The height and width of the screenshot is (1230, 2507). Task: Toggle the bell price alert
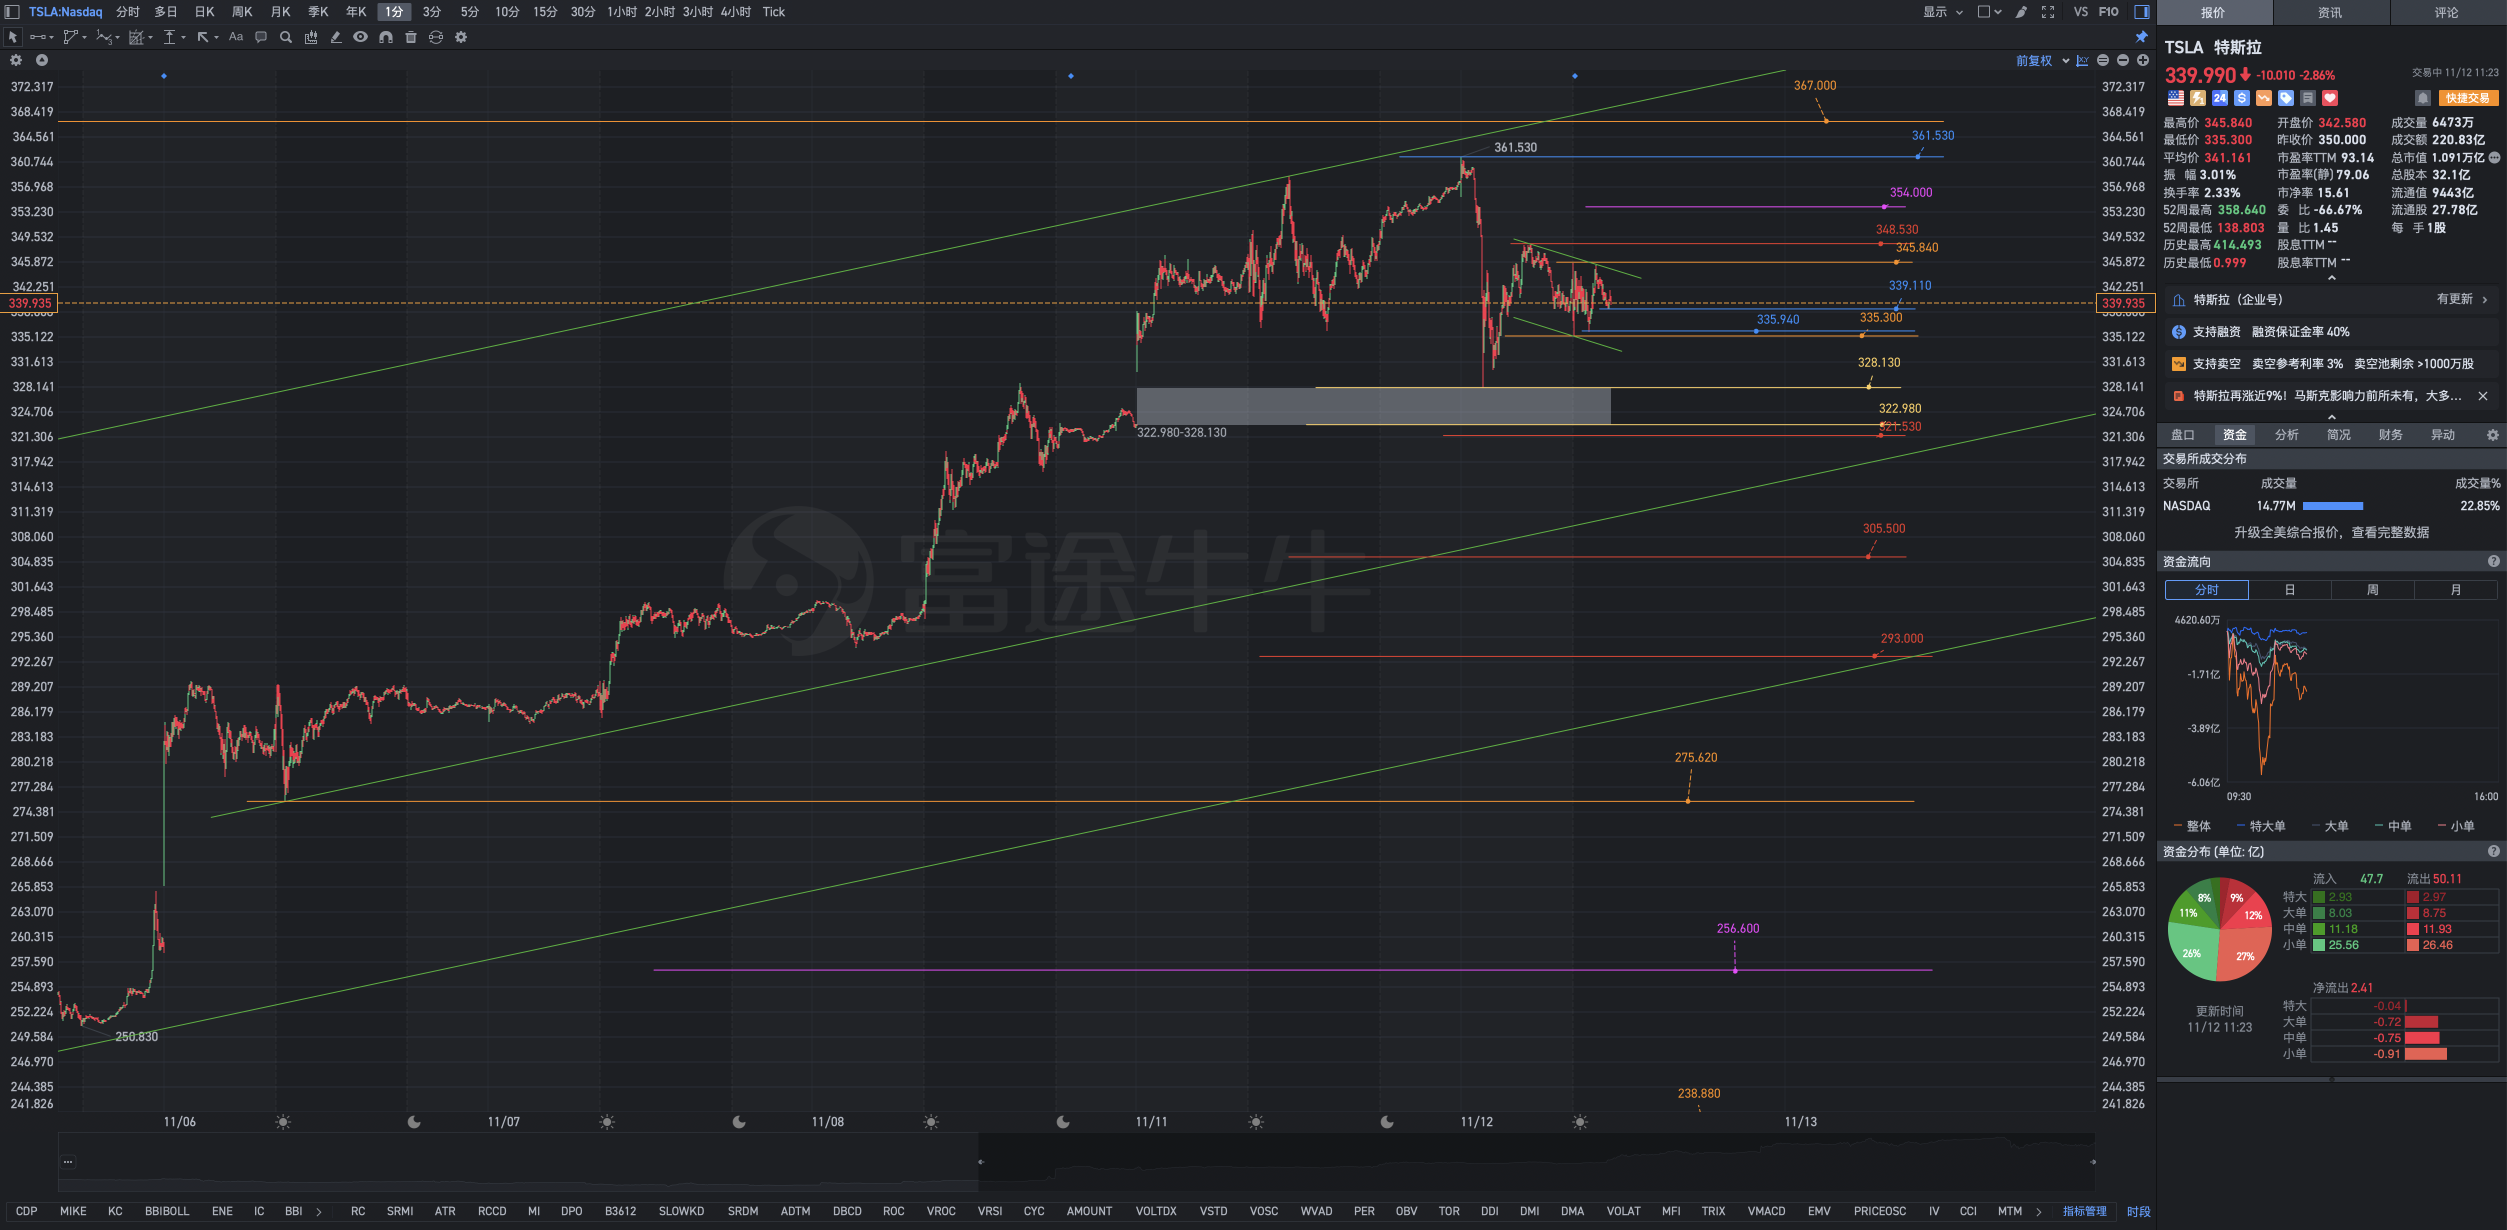click(2422, 98)
